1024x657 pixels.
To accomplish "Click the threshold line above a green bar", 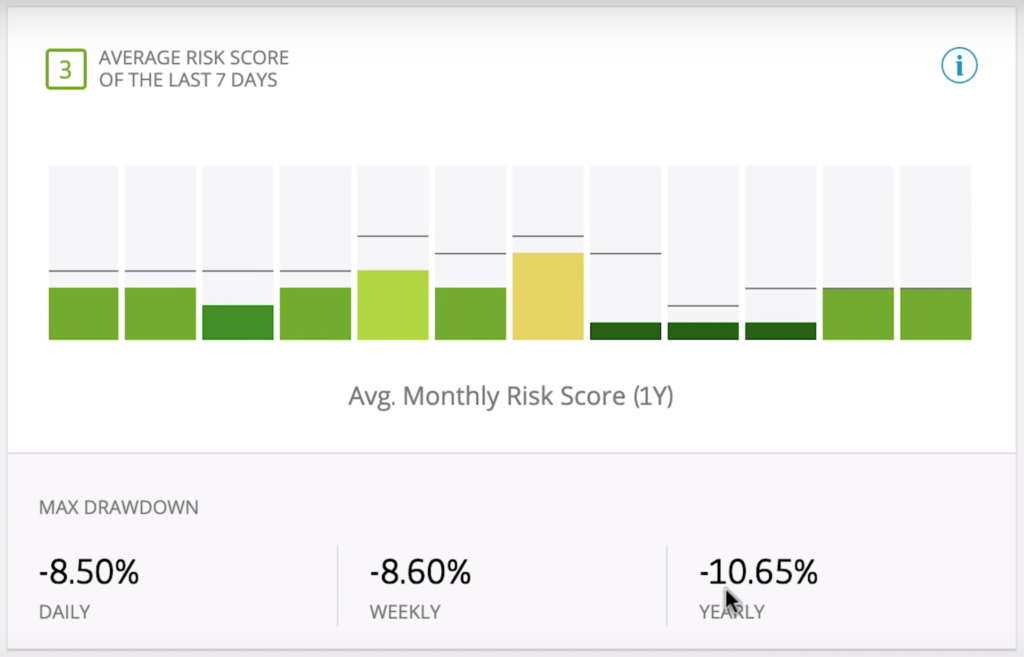I will tap(83, 269).
